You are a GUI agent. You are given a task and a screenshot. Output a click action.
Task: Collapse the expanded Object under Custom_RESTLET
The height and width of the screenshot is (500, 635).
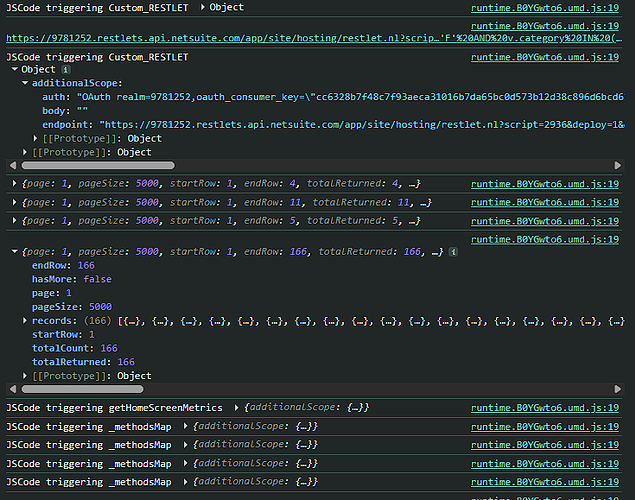(x=13, y=70)
